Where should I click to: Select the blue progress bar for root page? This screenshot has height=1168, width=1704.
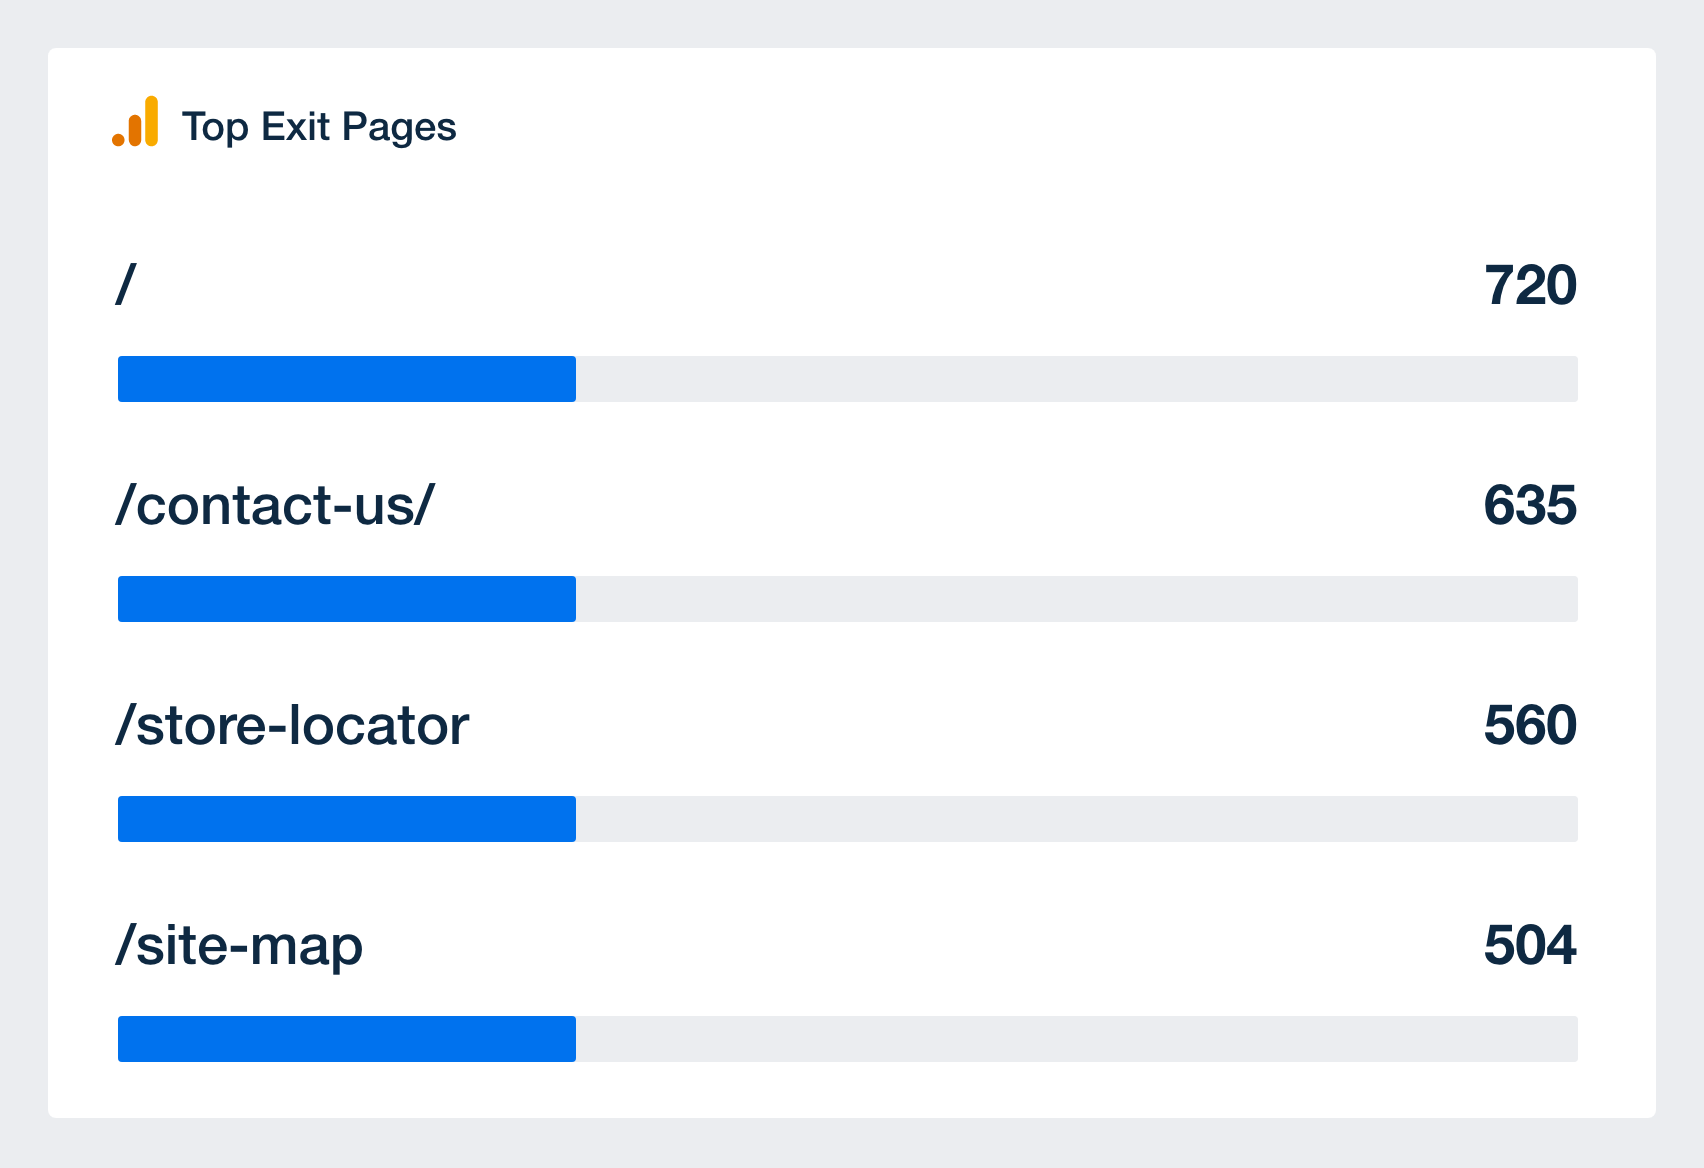[347, 379]
